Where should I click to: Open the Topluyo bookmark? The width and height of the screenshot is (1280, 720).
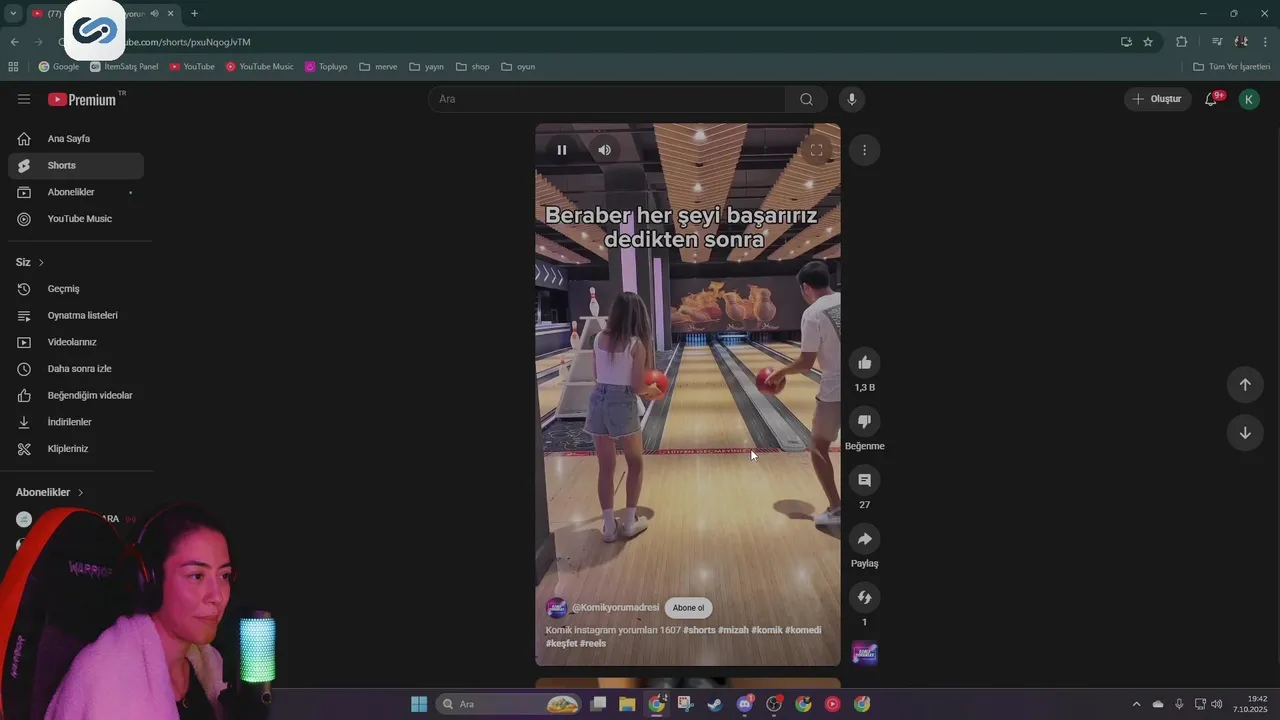click(x=326, y=67)
